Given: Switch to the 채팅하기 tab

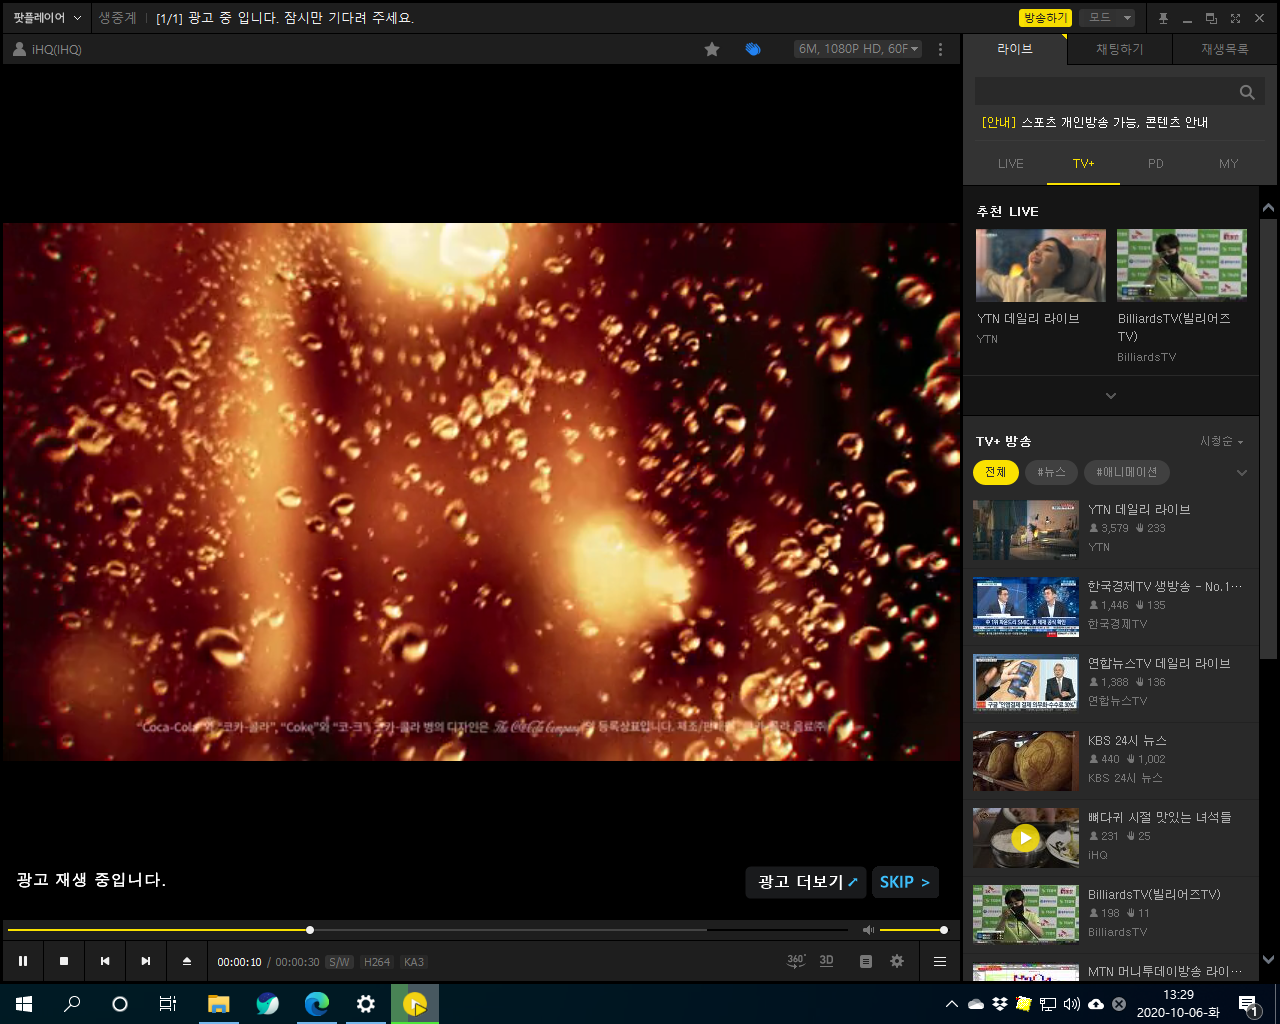Looking at the screenshot, I should 1120,49.
